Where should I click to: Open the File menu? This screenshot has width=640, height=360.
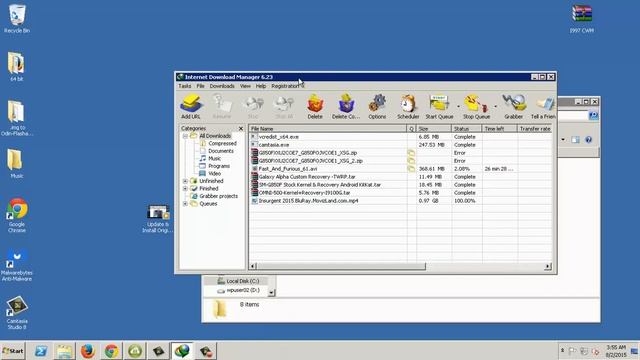click(200, 86)
